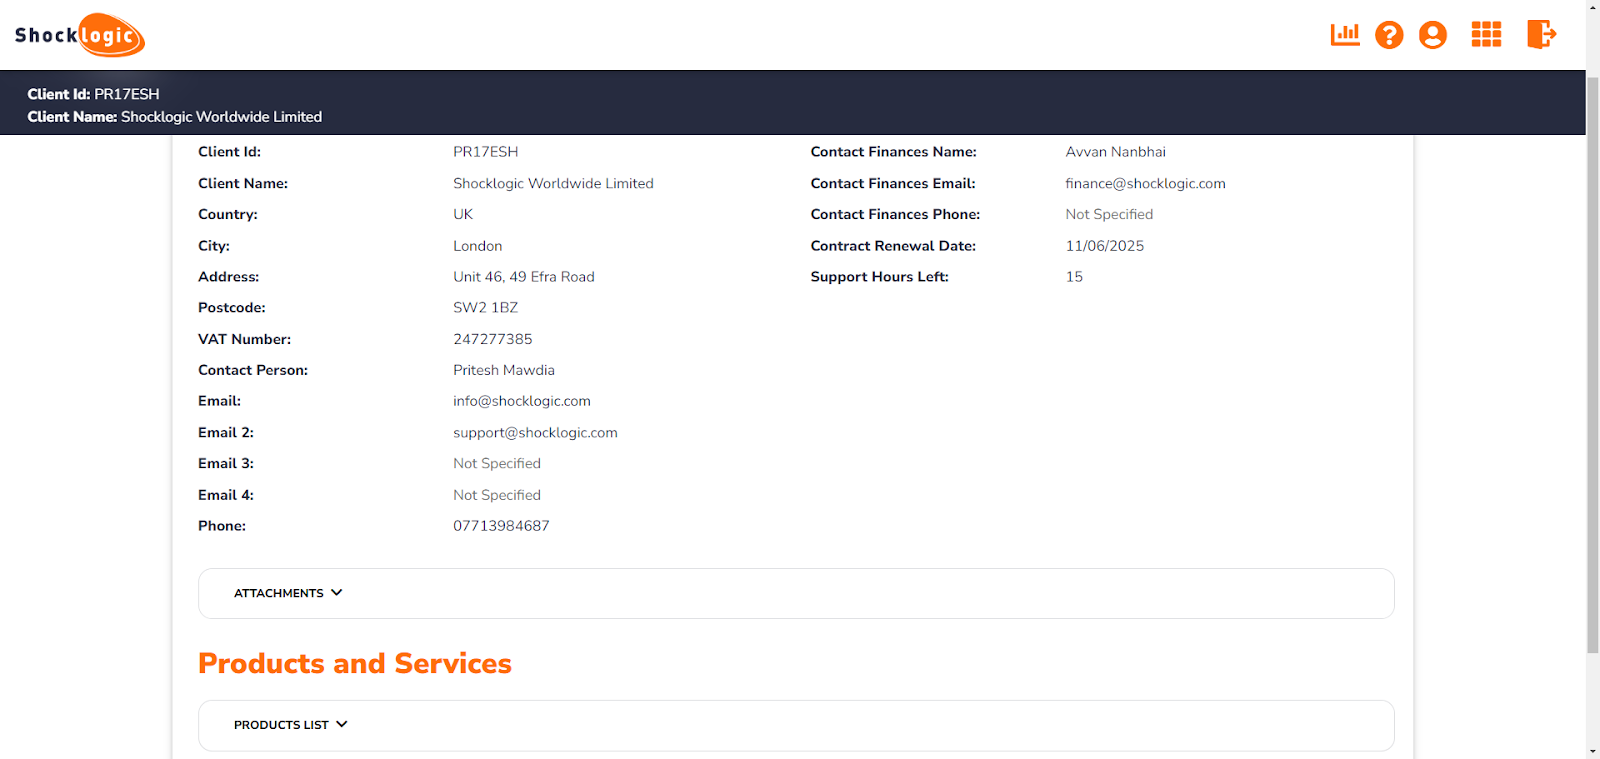Click the scrollbar up arrow

[1593, 7]
